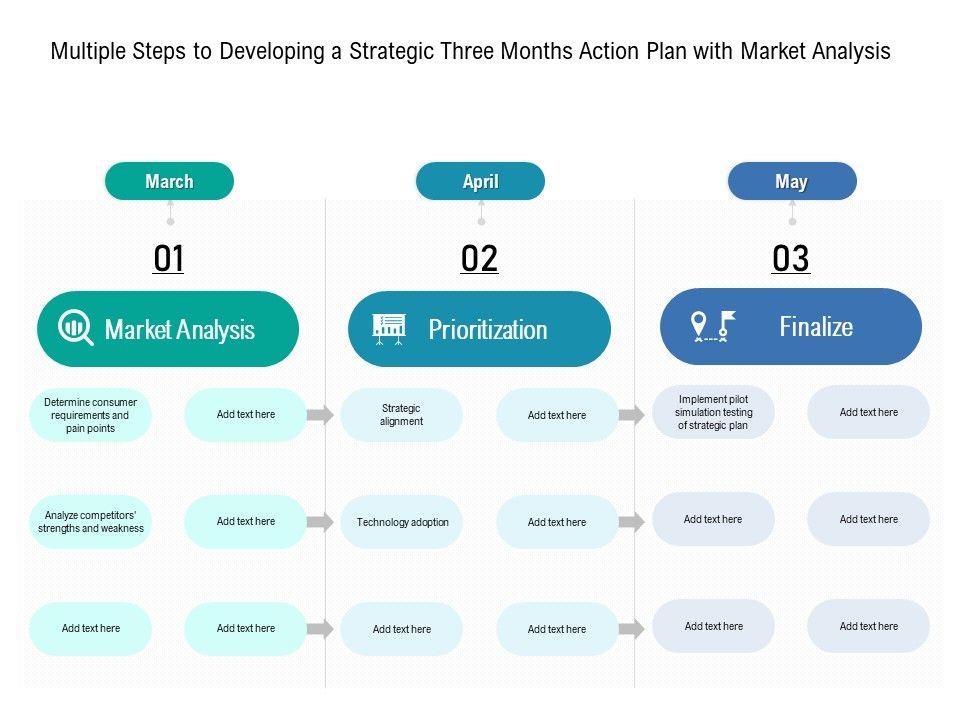Select the April month tab
Screen dimensions: 960x720
coord(480,182)
